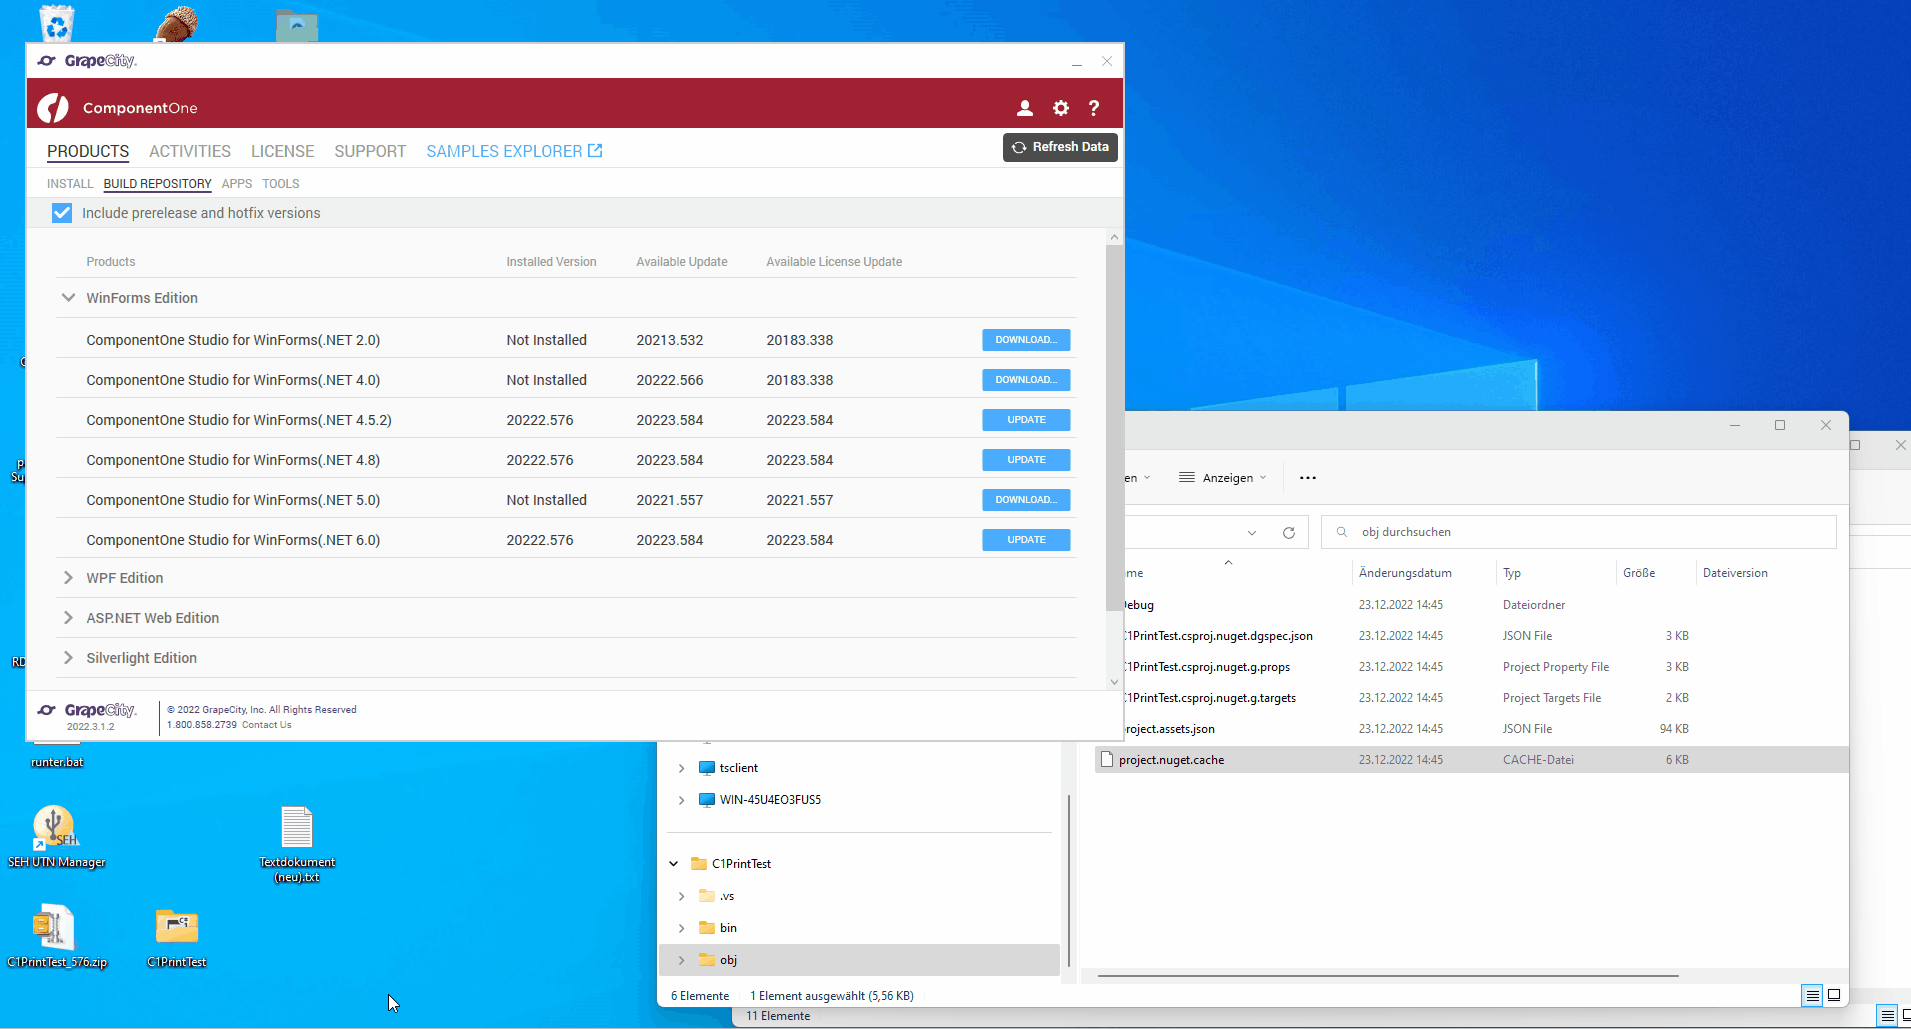The image size is (1911, 1029).
Task: Switch Explorer to large thumbnails view icon
Action: coord(1834,995)
